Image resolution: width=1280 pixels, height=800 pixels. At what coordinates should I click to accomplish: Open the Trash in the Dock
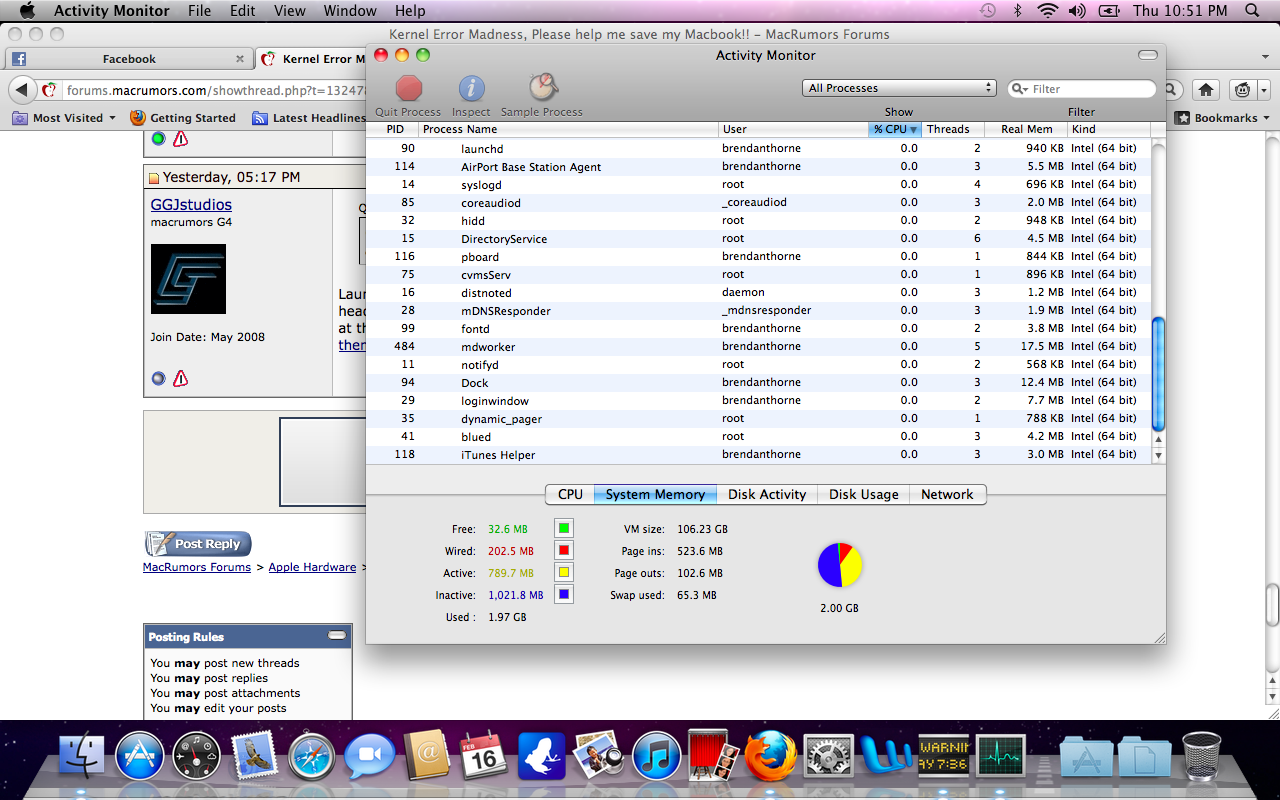coord(1201,757)
